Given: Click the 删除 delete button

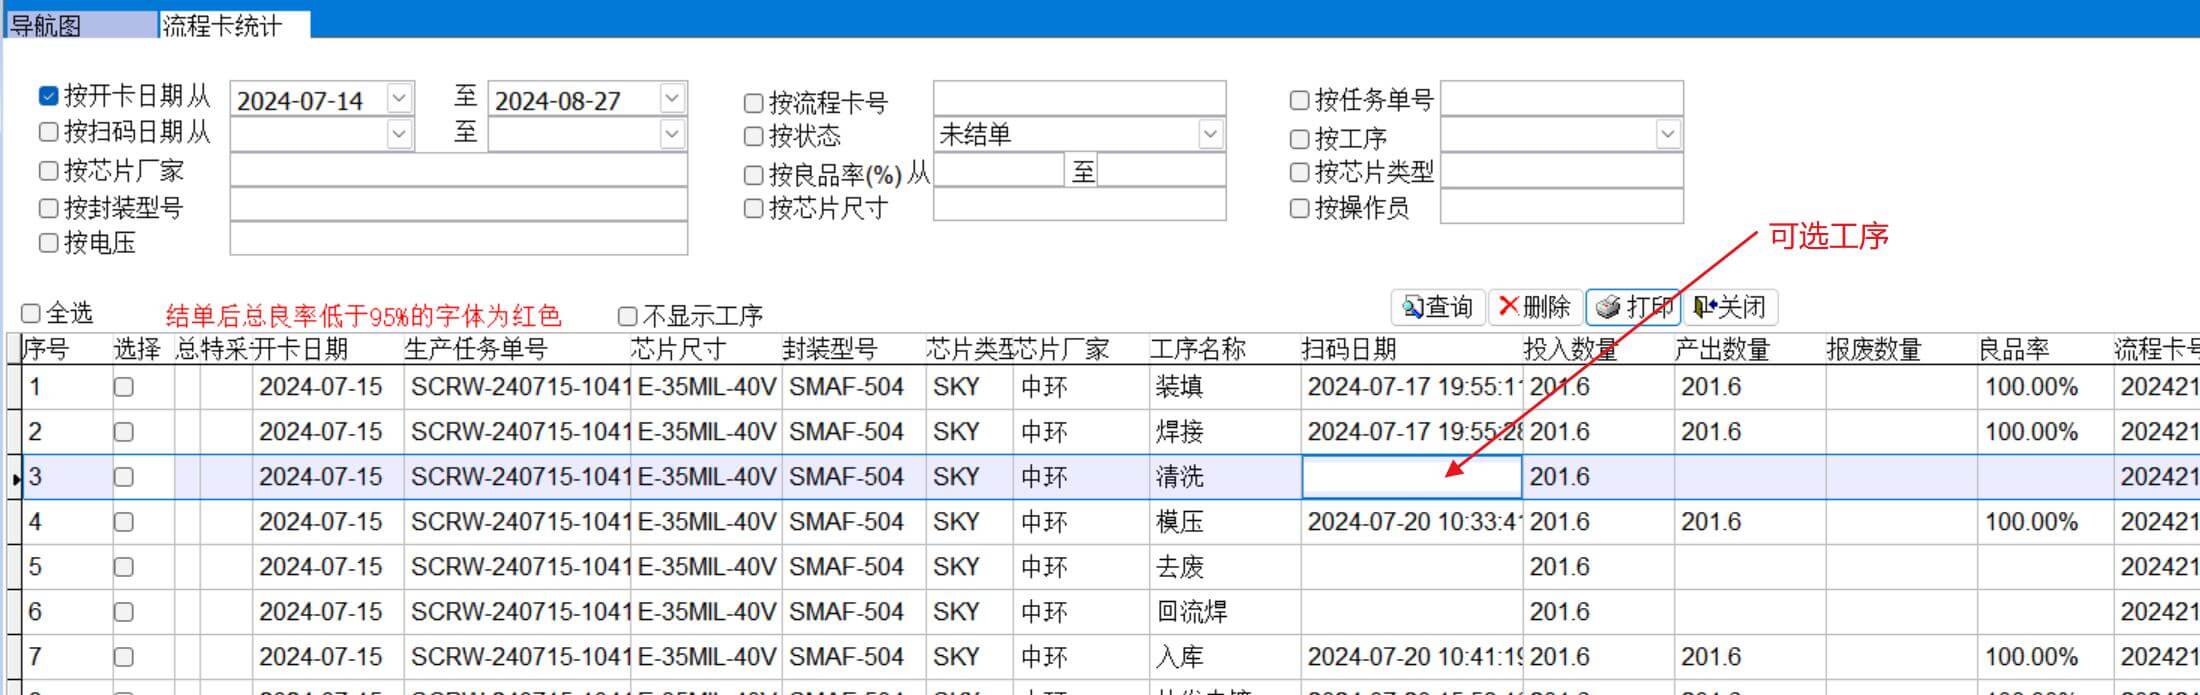Looking at the screenshot, I should pyautogui.click(x=1535, y=307).
